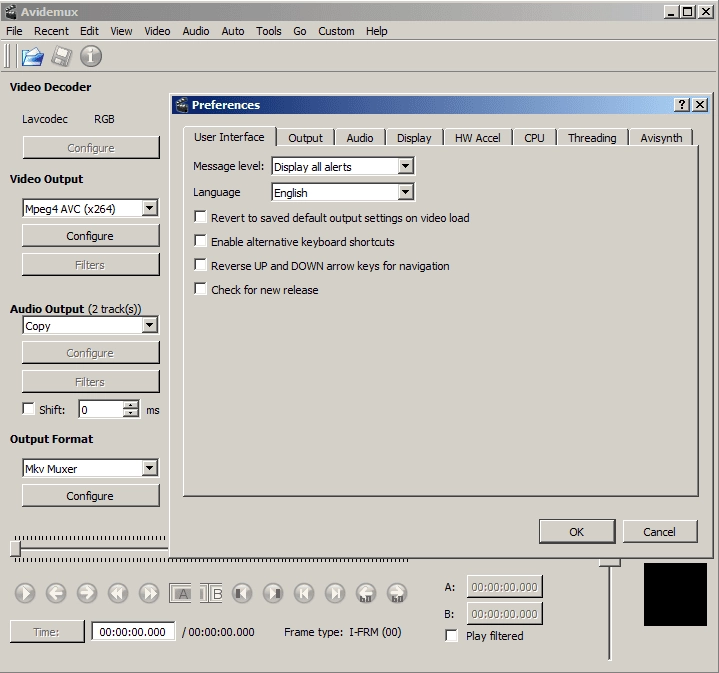Expand the Audio Output Copy dropdown
This screenshot has width=719, height=673.
tap(90, 325)
